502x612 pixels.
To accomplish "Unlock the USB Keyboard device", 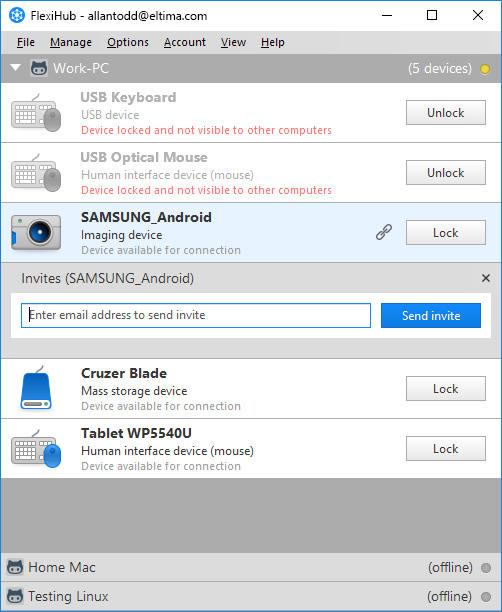I will point(446,113).
